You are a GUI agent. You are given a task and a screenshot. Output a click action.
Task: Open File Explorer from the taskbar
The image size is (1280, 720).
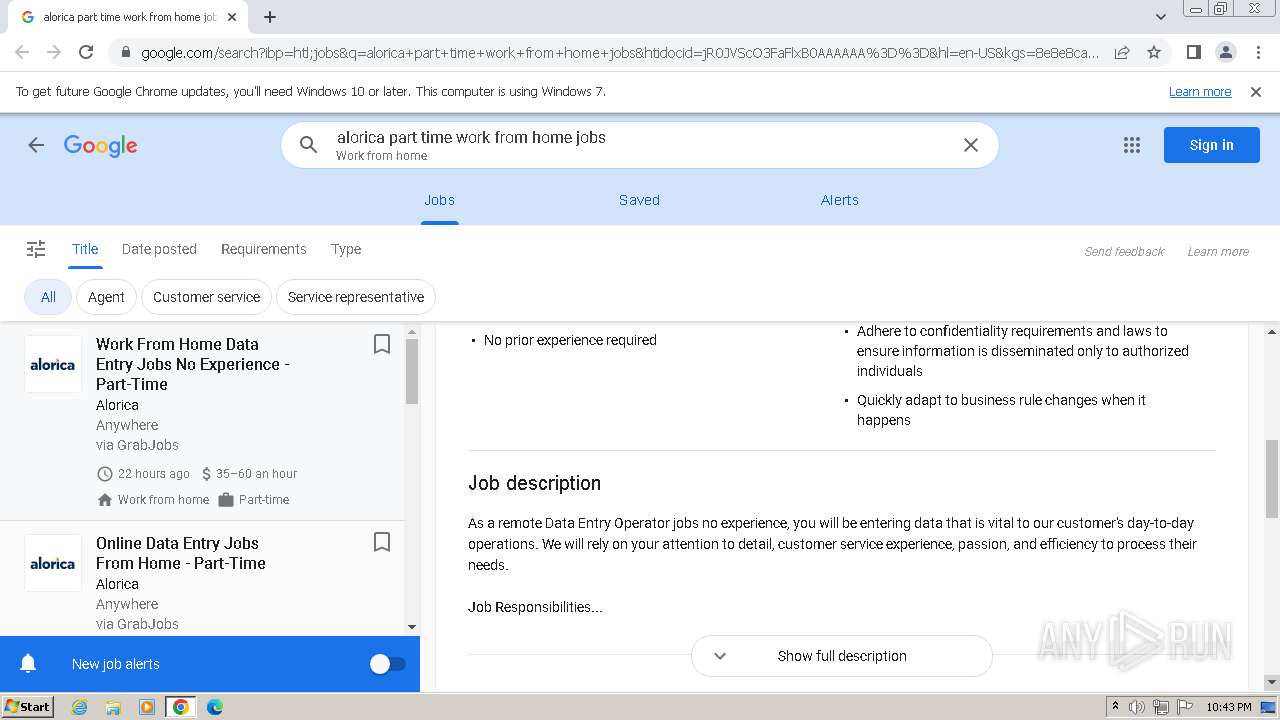click(113, 707)
